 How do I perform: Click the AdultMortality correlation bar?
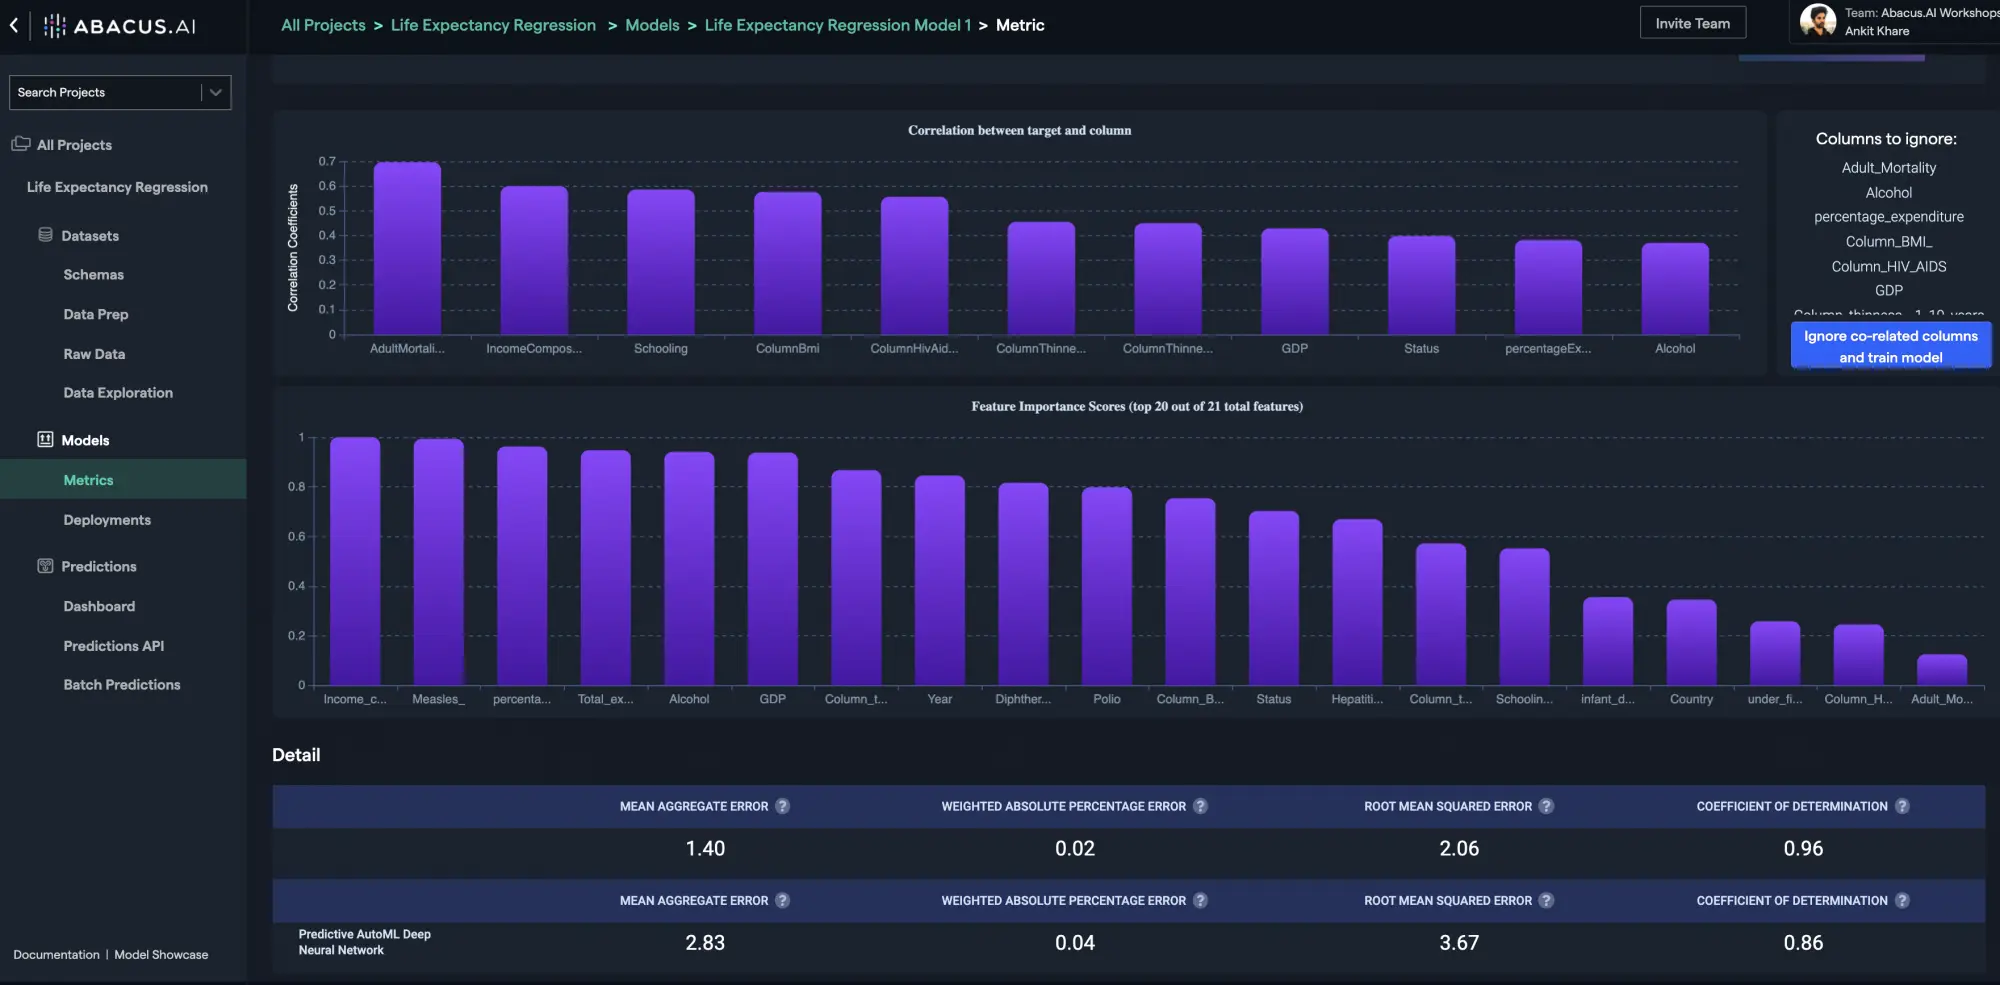pyautogui.click(x=407, y=248)
